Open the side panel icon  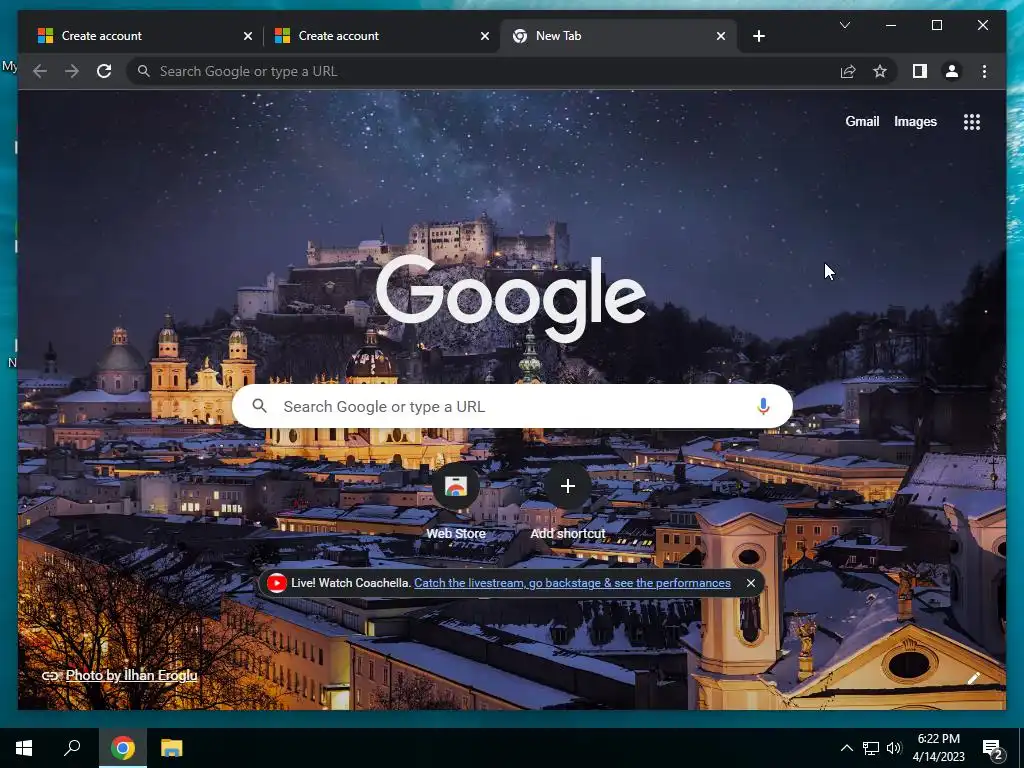(x=920, y=71)
